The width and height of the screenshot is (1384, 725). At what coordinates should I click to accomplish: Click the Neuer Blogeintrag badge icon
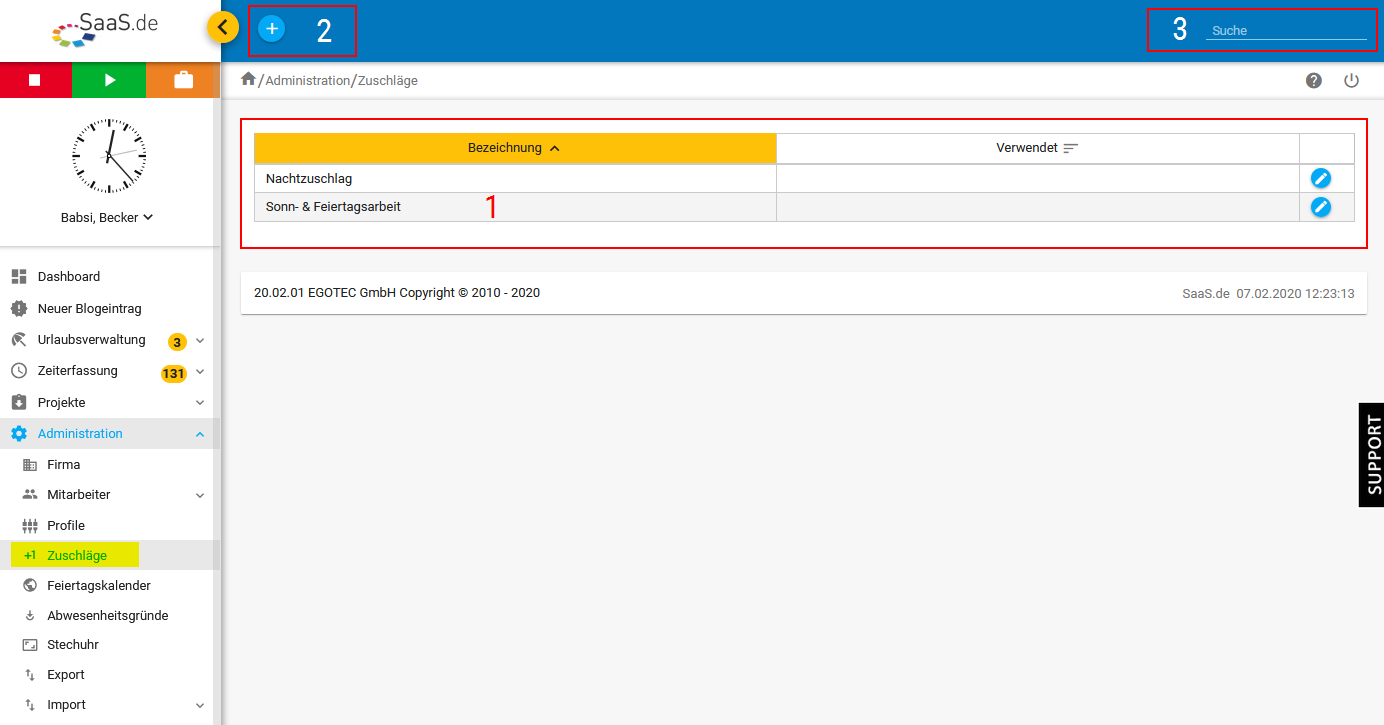pos(19,308)
